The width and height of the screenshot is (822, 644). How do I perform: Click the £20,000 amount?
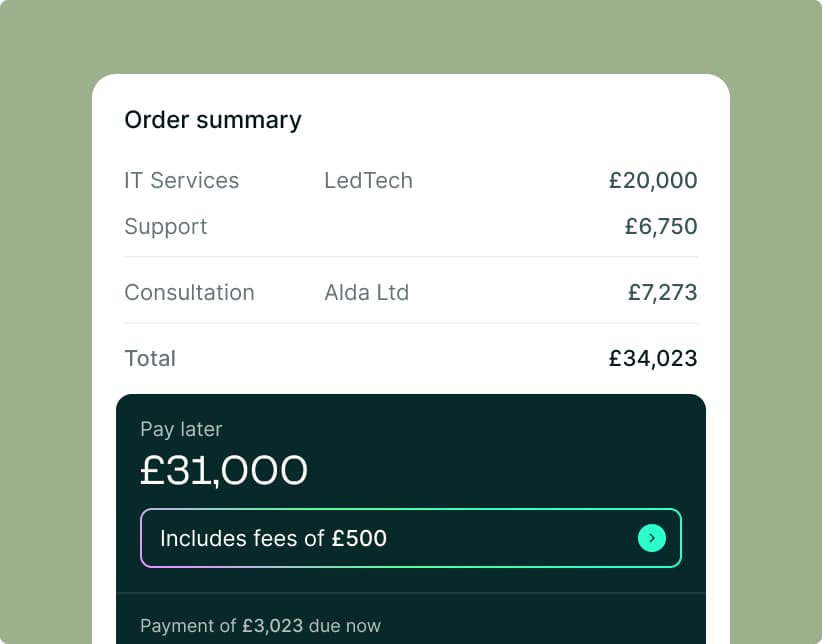tap(653, 180)
